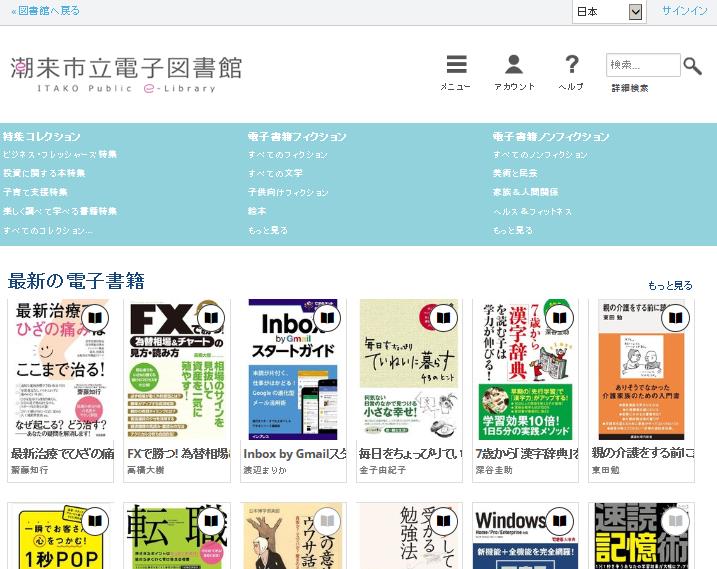Image resolution: width=717 pixels, height=569 pixels.
Task: Click title text Inbox by Gmailス
Action: pyautogui.click(x=294, y=453)
